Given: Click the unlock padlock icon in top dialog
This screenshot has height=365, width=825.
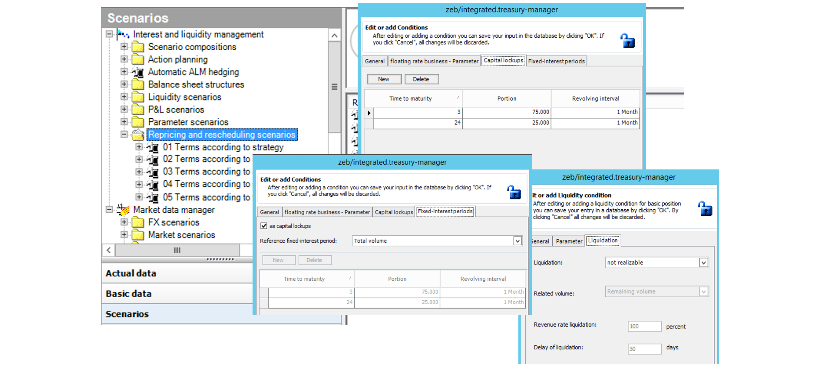Looking at the screenshot, I should point(627,41).
